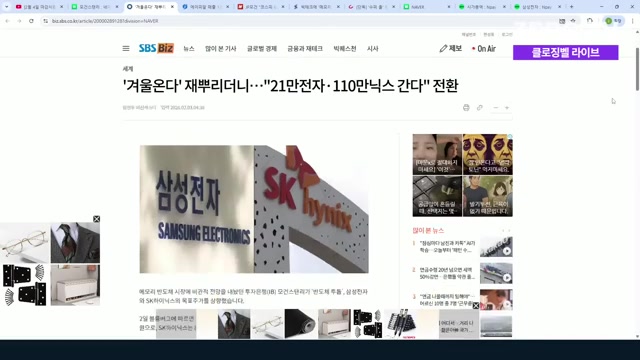The width and height of the screenshot is (640, 360).
Task: Increase article font size with plus
Action: 507,108
